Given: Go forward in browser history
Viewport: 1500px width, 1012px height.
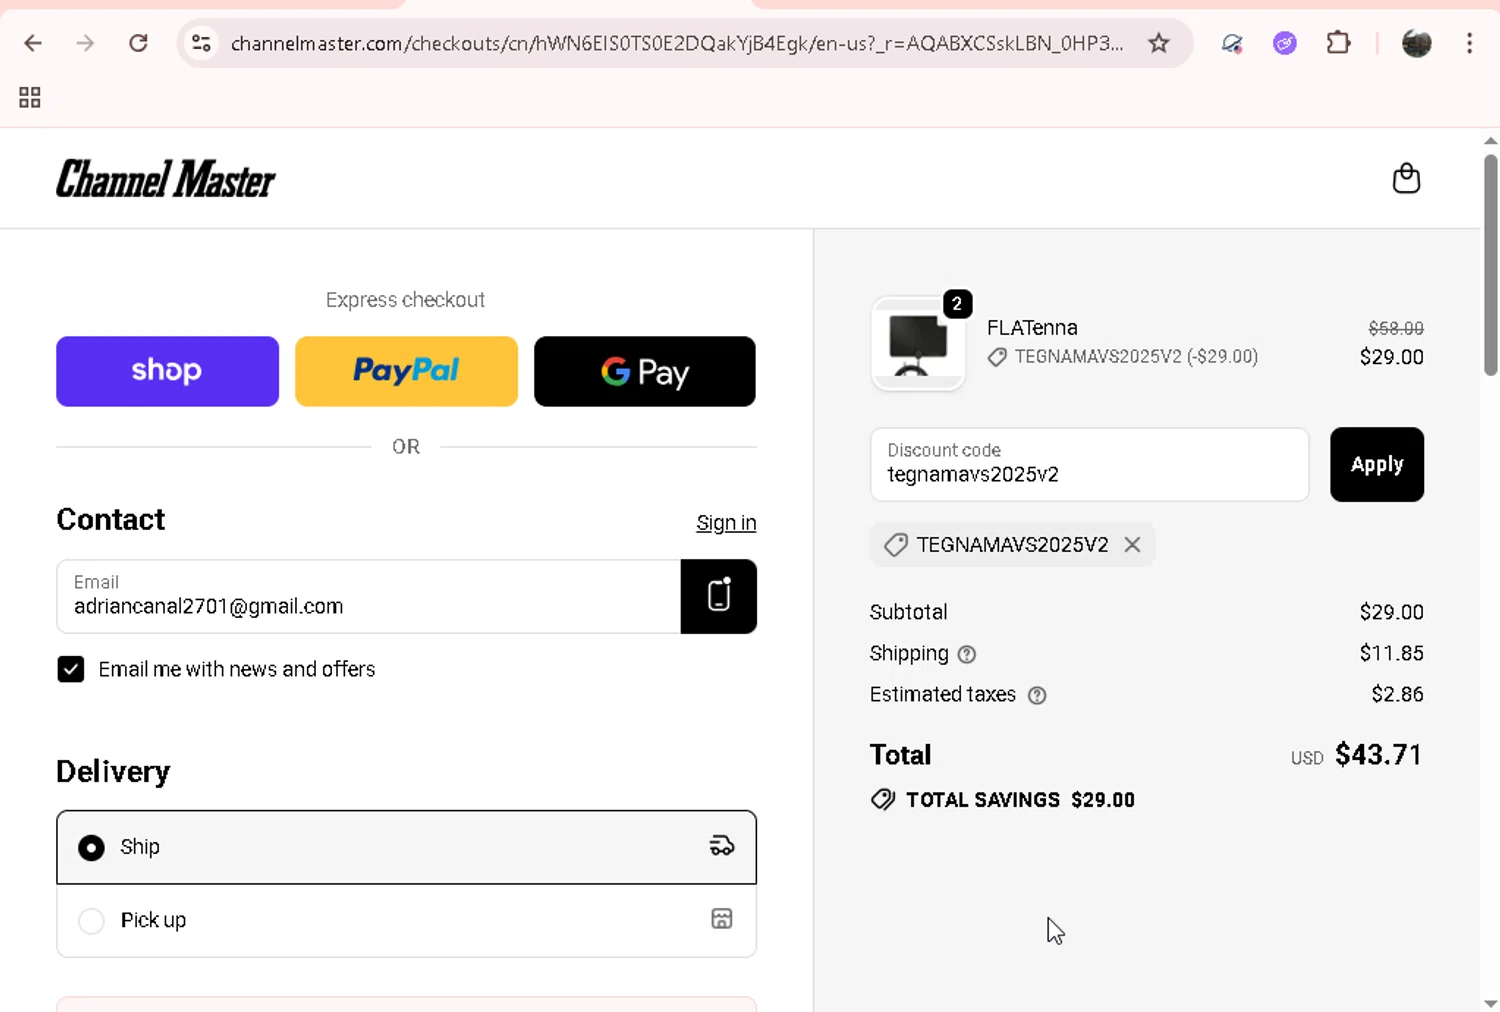Looking at the screenshot, I should pyautogui.click(x=85, y=43).
